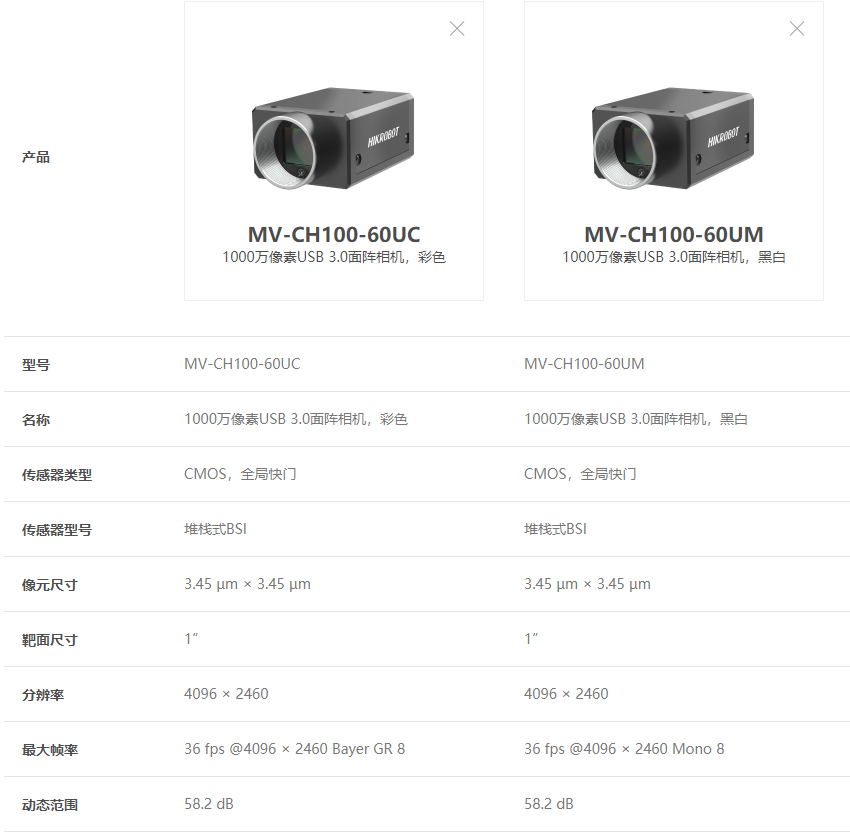Click the 4096 × 2460 resolution for 60UM
Screen dimensions: 850x833
566,694
